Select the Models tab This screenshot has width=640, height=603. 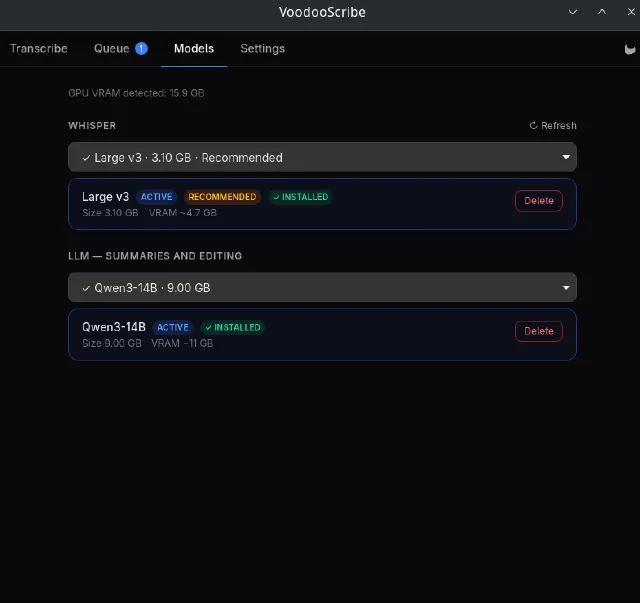click(194, 49)
